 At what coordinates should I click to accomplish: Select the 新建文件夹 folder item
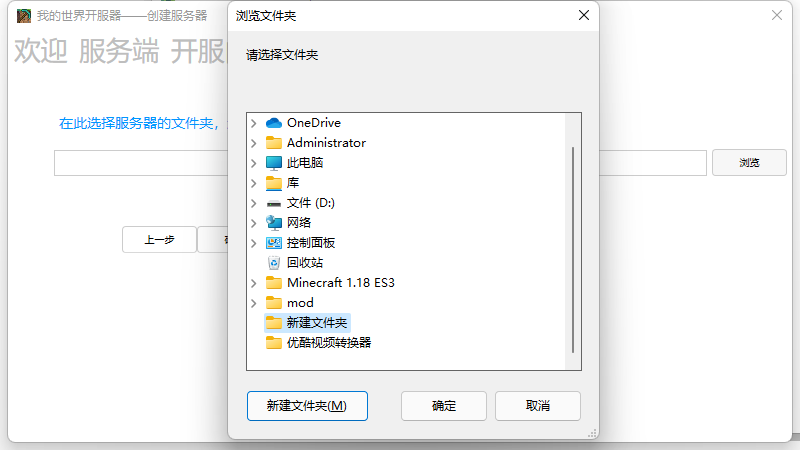[x=307, y=323]
